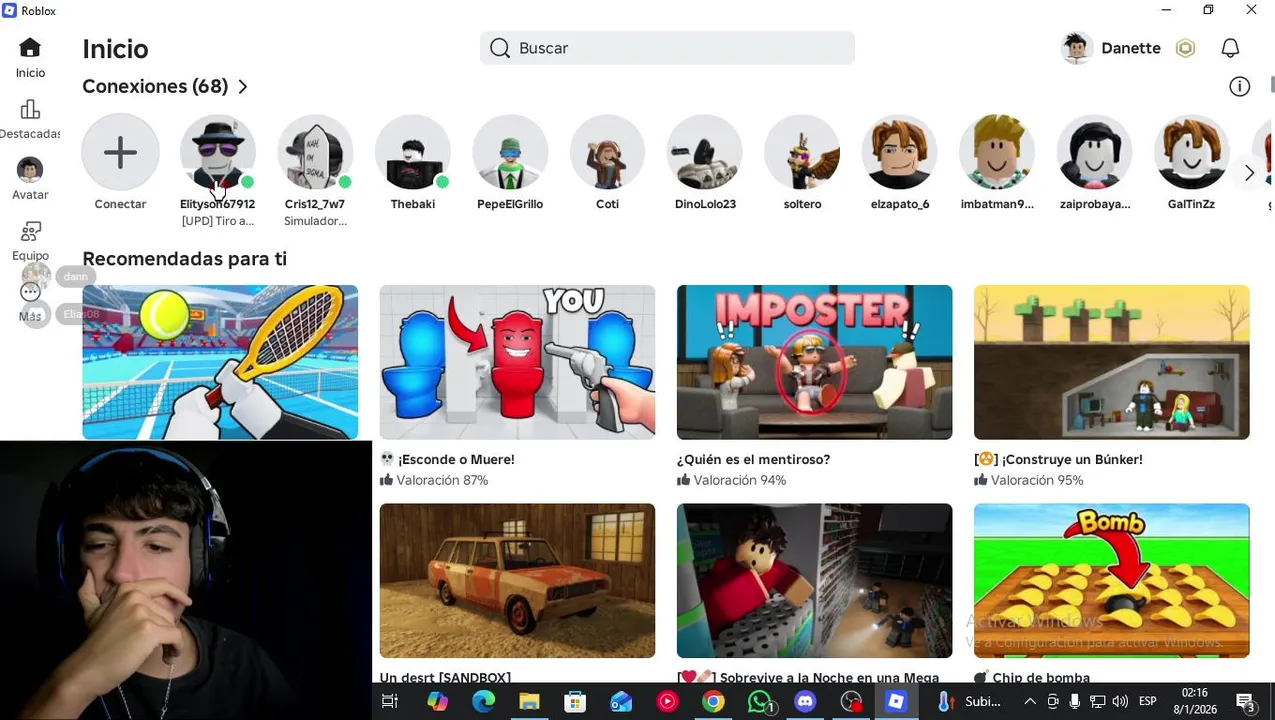Click the 'Valoración 94%' rating text
The height and width of the screenshot is (720, 1275).
[x=740, y=481]
